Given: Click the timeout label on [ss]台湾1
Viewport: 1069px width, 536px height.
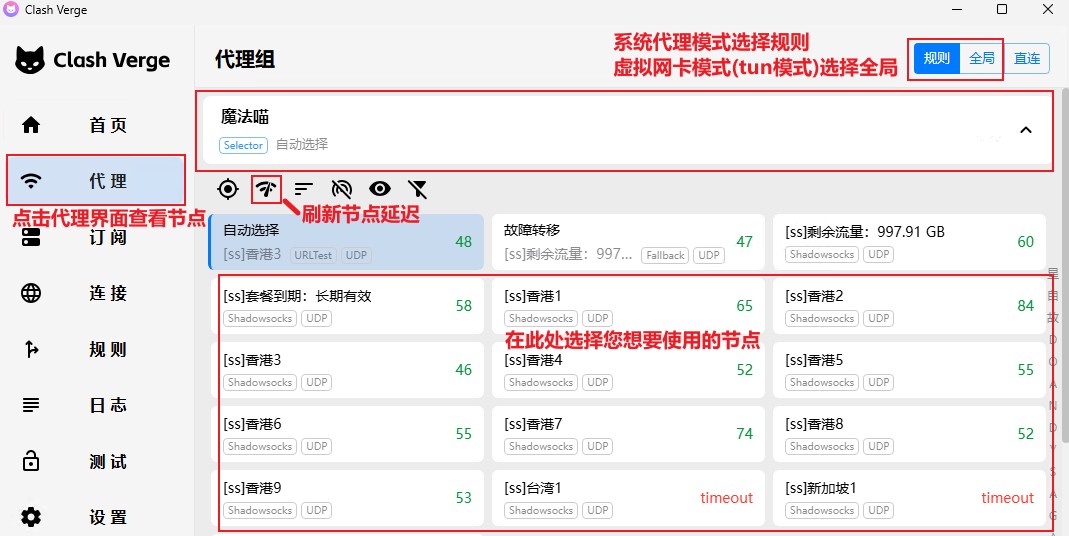Looking at the screenshot, I should 726,498.
